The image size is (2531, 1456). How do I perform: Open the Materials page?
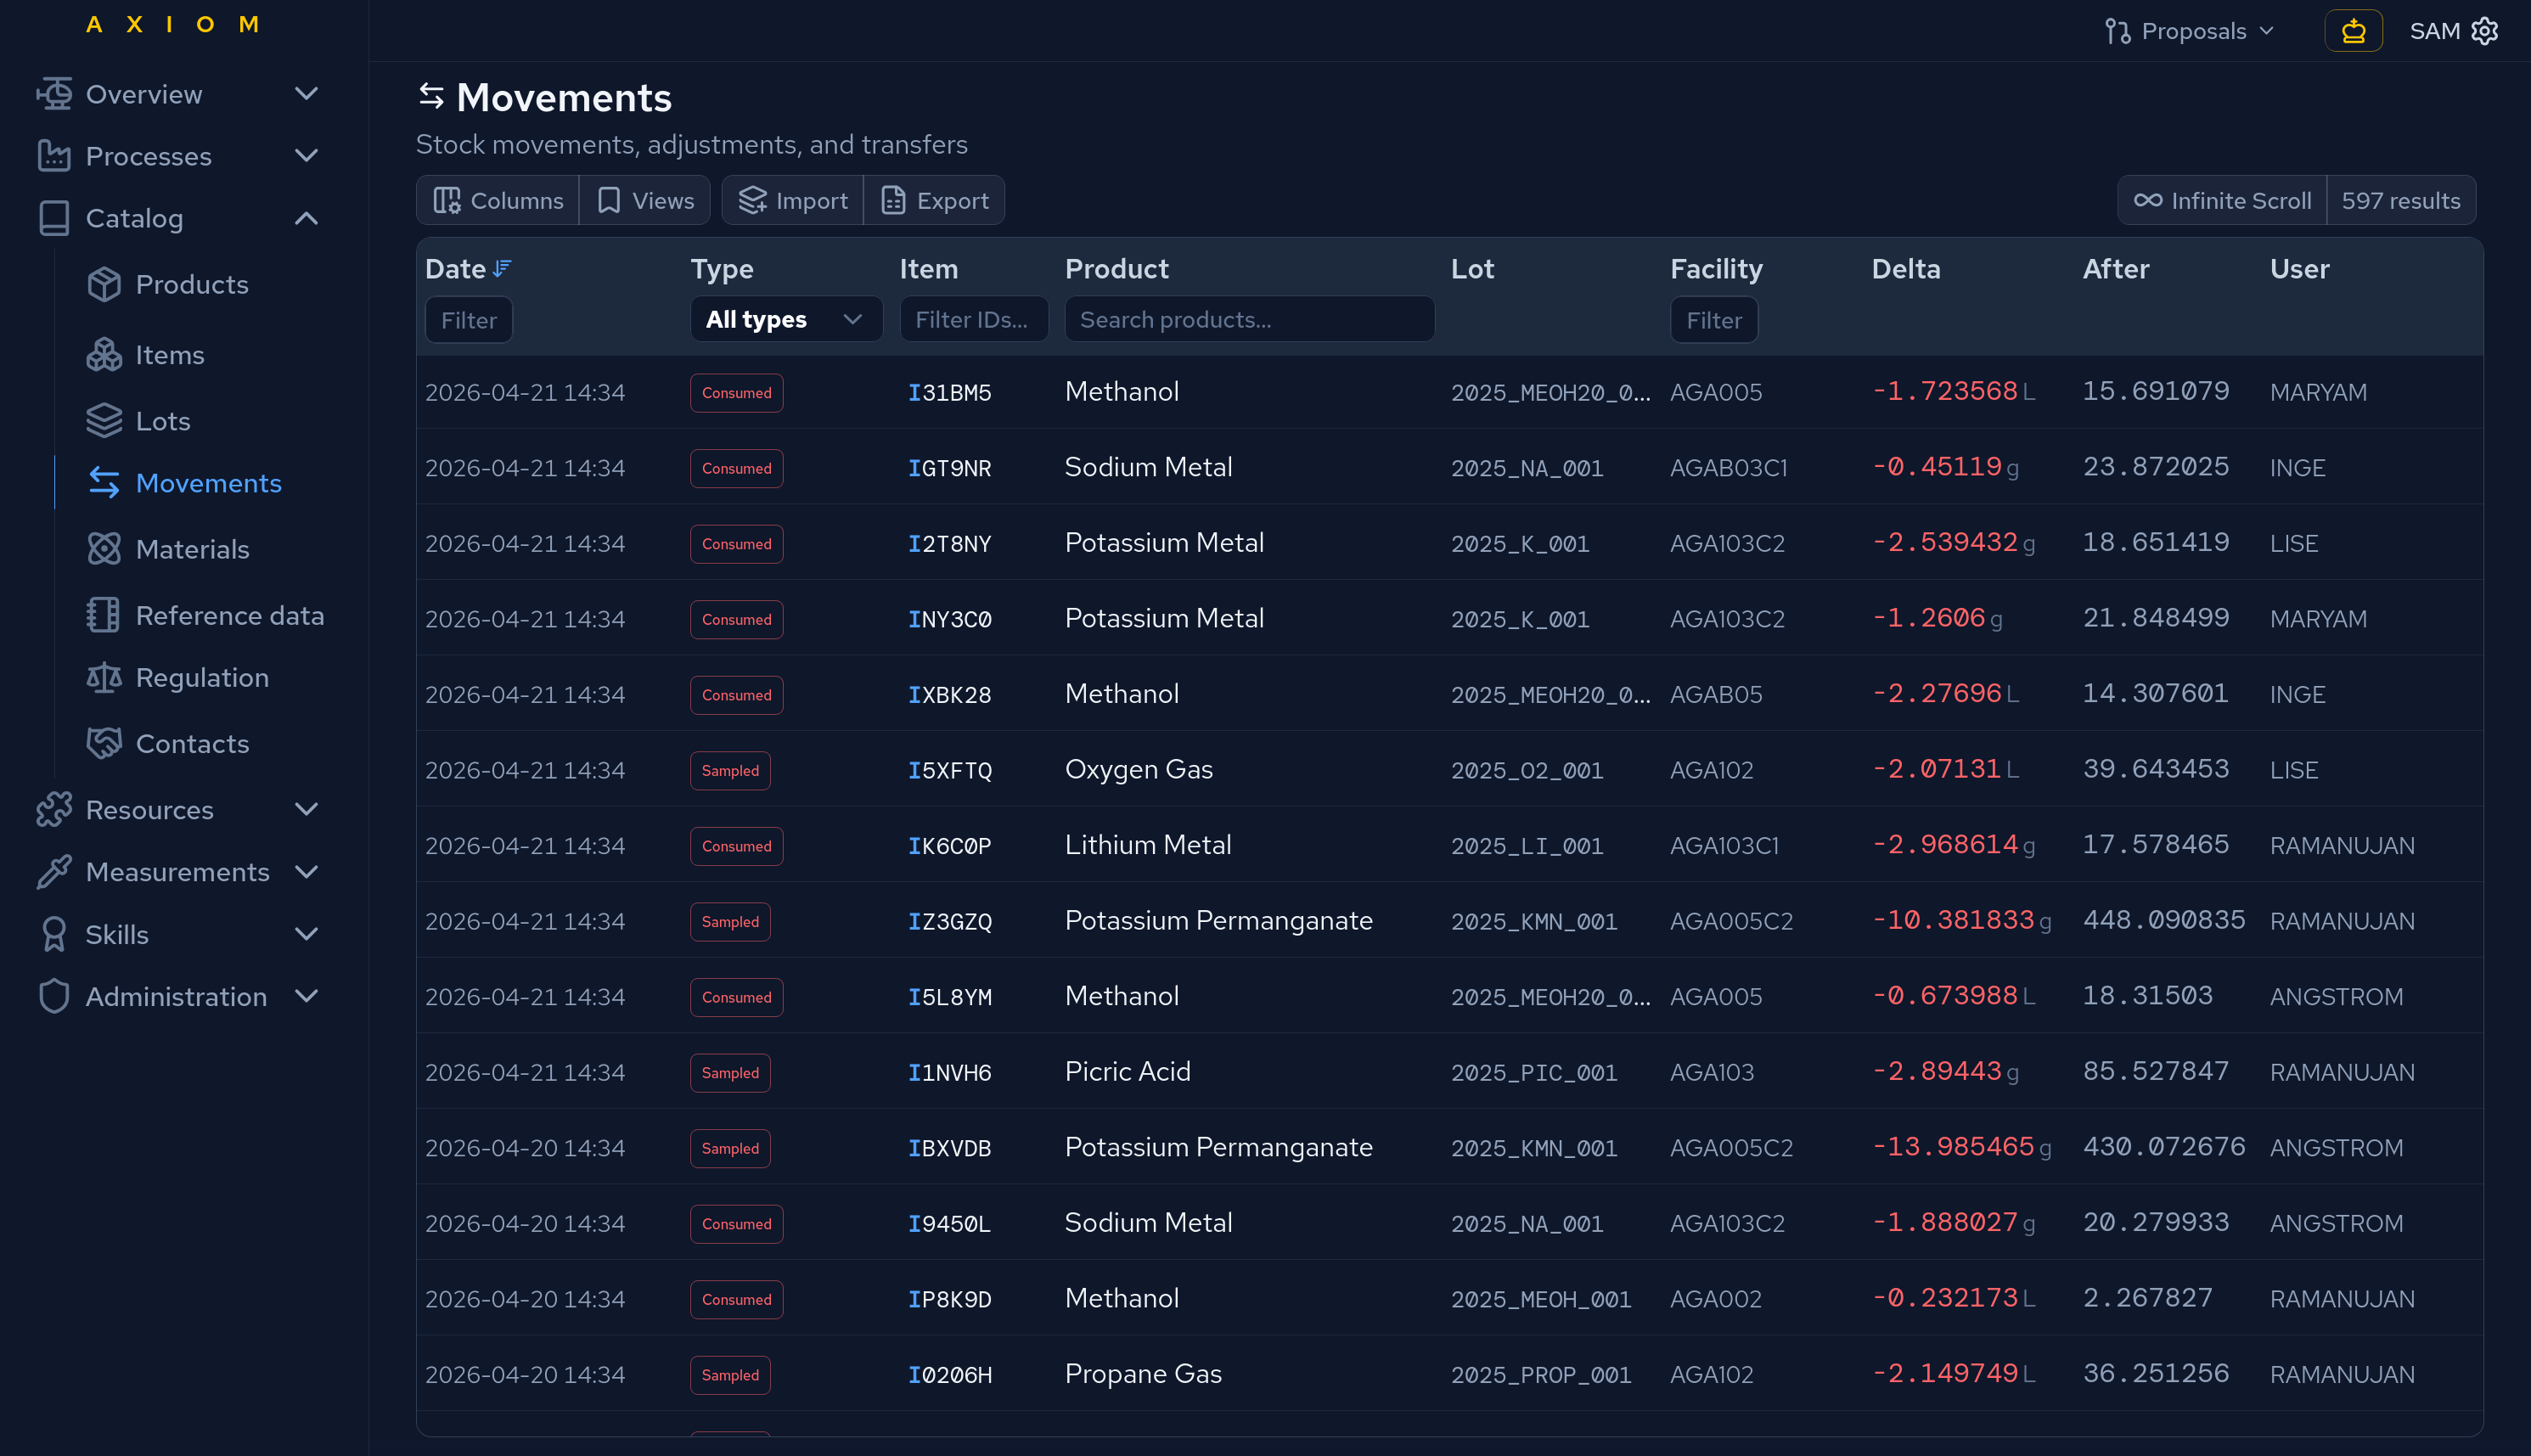click(192, 549)
